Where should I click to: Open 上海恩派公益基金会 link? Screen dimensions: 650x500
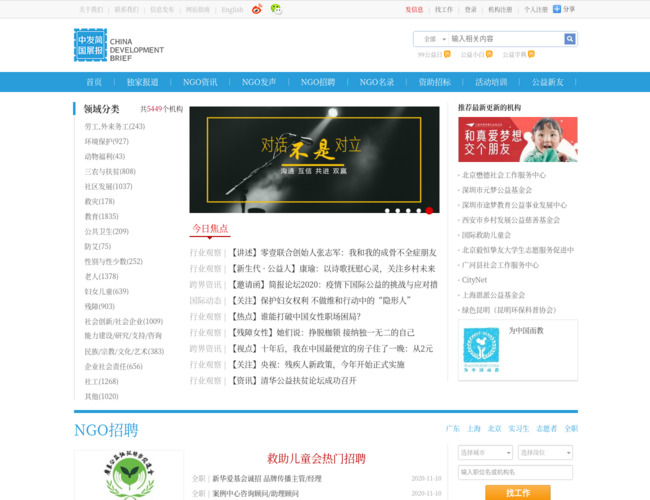point(493,295)
